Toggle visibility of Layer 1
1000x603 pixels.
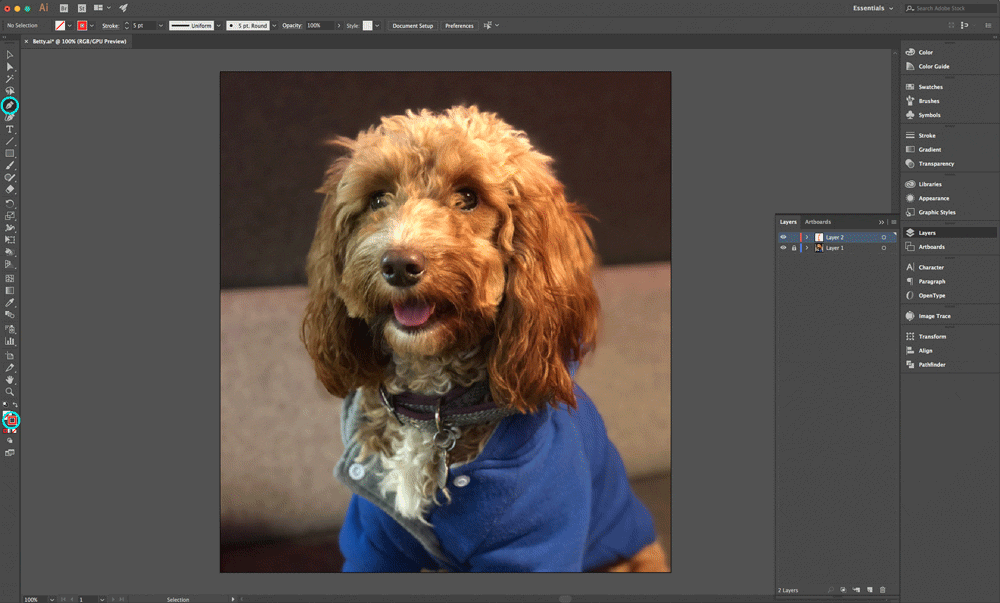783,248
